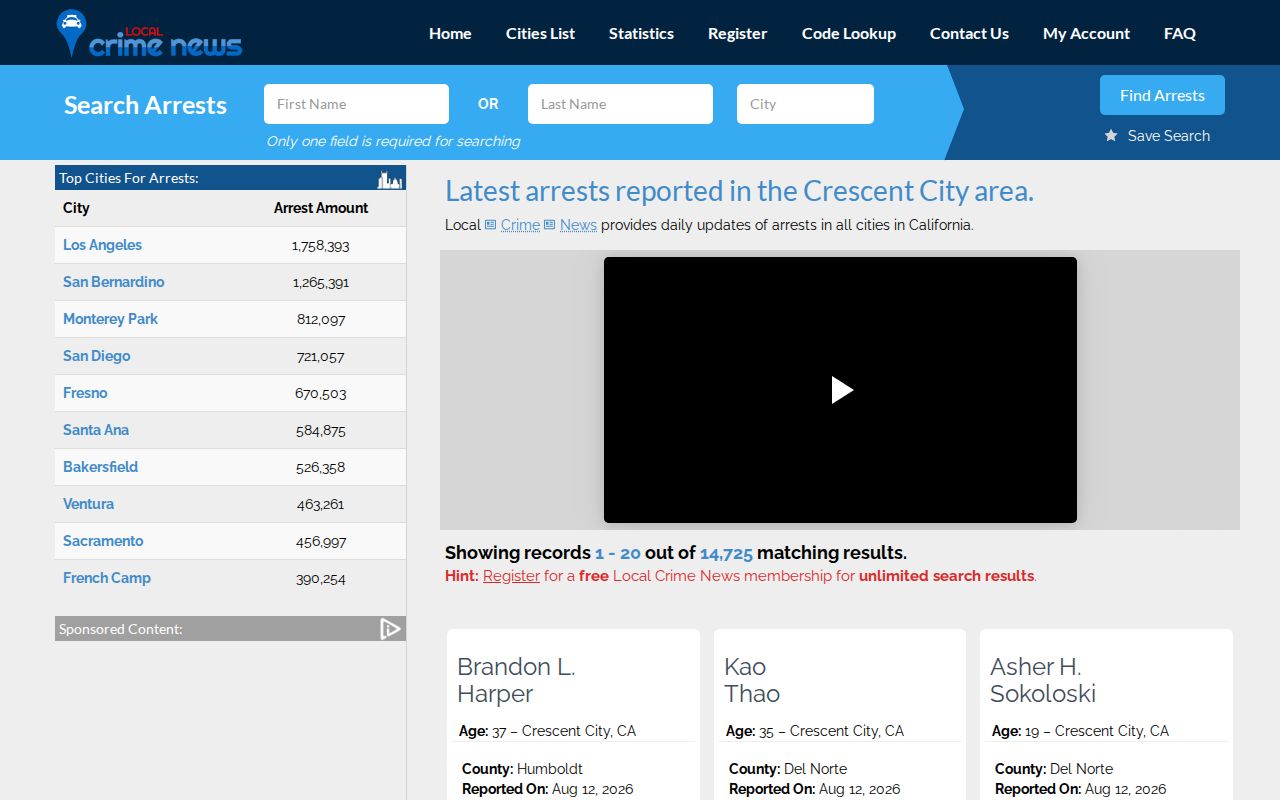This screenshot has height=800, width=1280.
Task: Click the Register link in the hint
Action: point(511,576)
